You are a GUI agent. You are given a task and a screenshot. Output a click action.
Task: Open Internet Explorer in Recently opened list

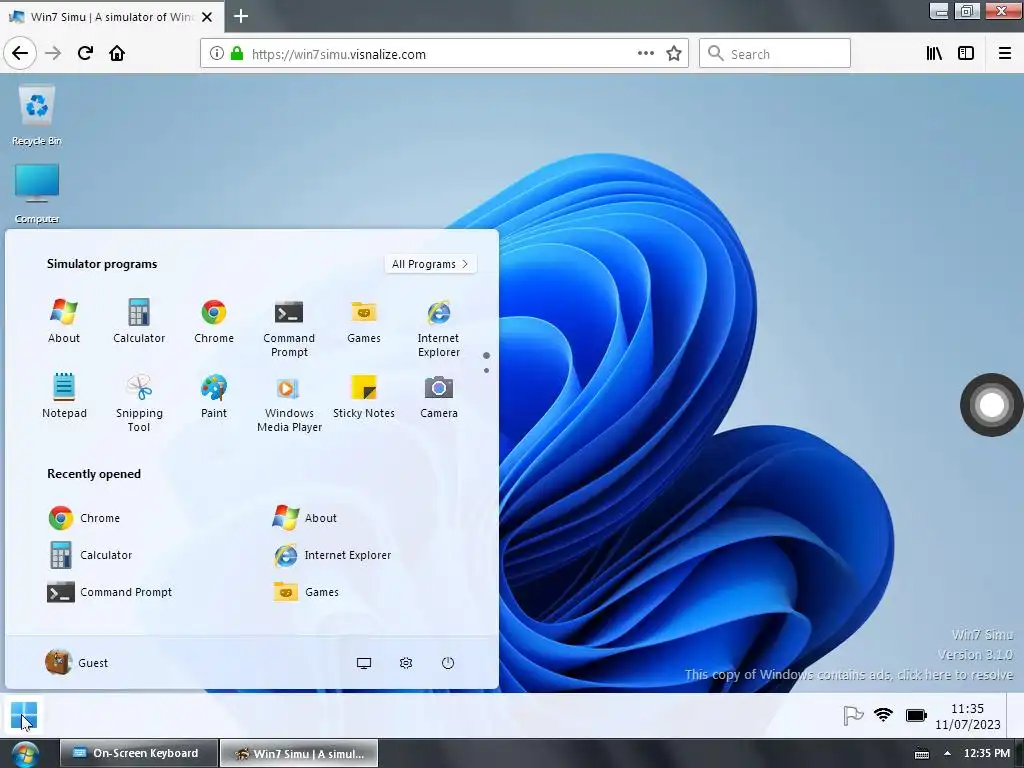click(332, 555)
